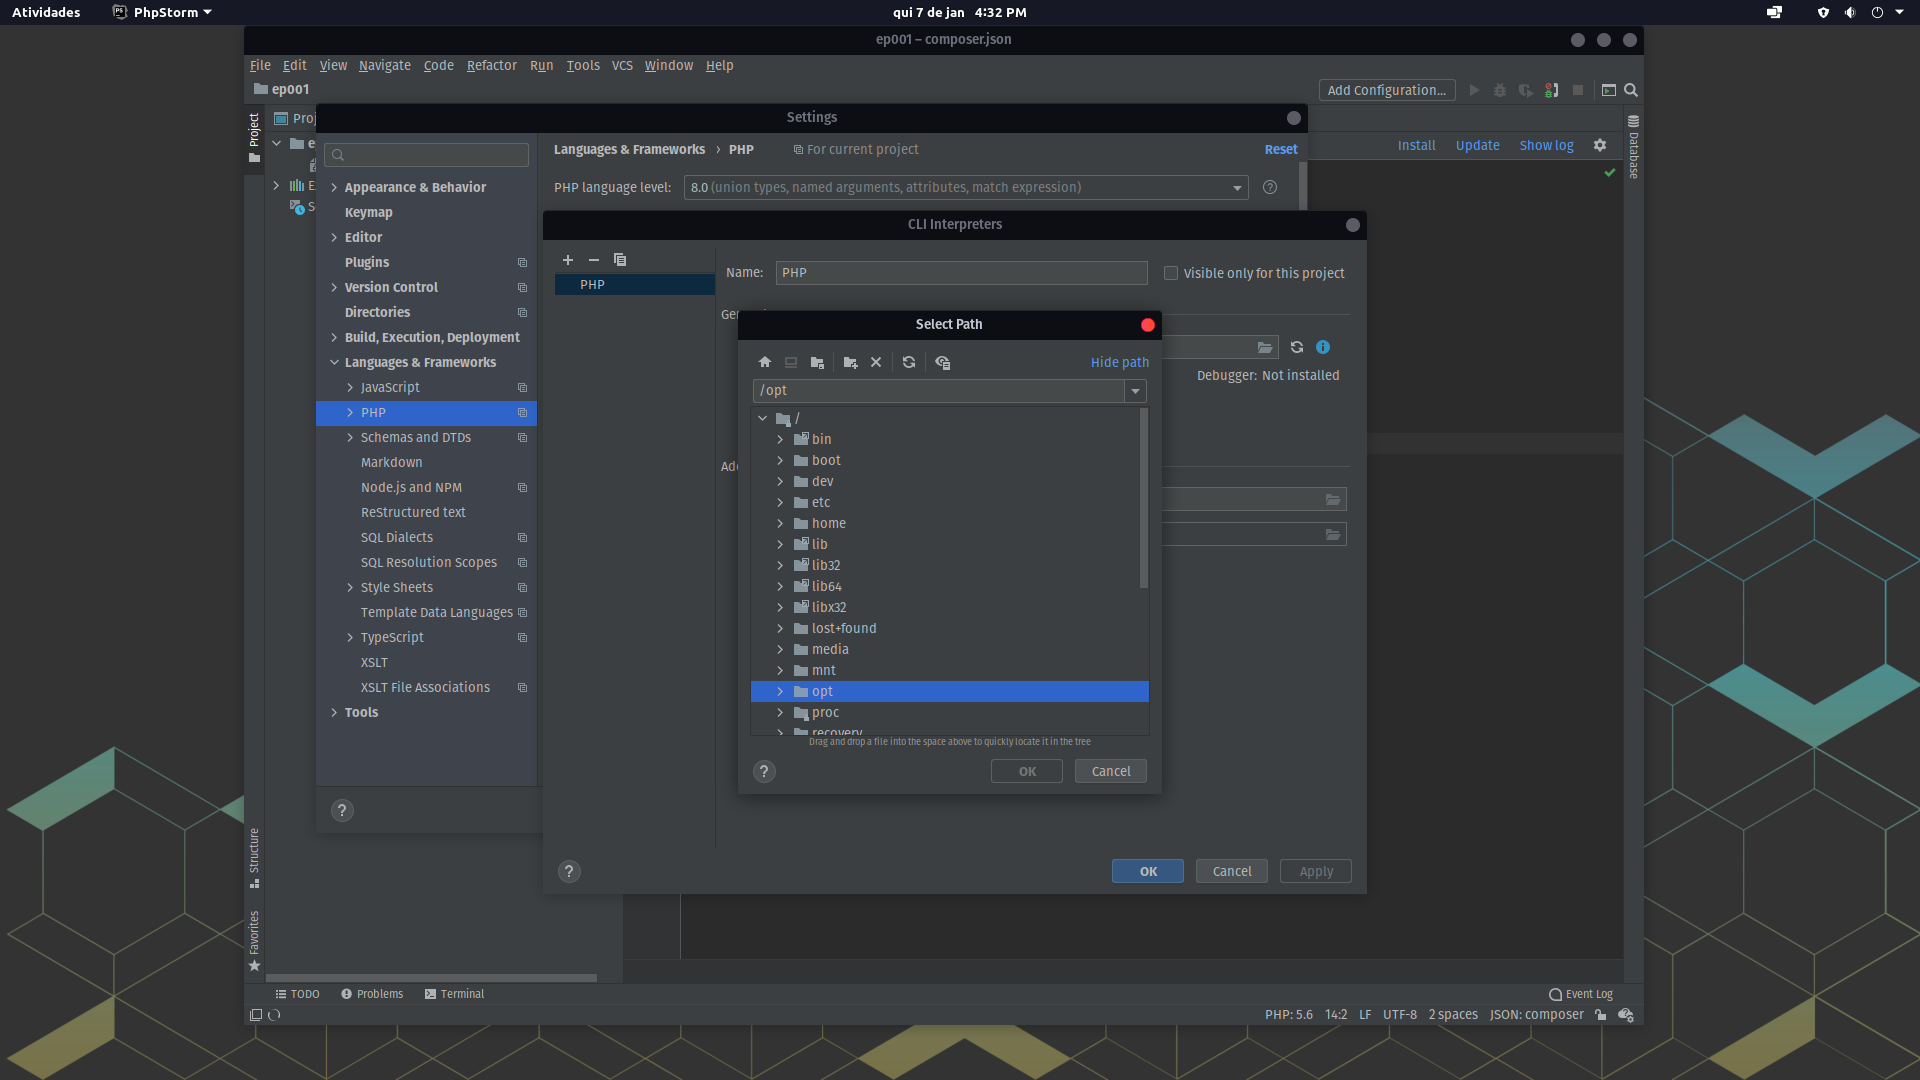Open help for CLI Interpreters dialog
This screenshot has width=1920, height=1080.
(569, 871)
